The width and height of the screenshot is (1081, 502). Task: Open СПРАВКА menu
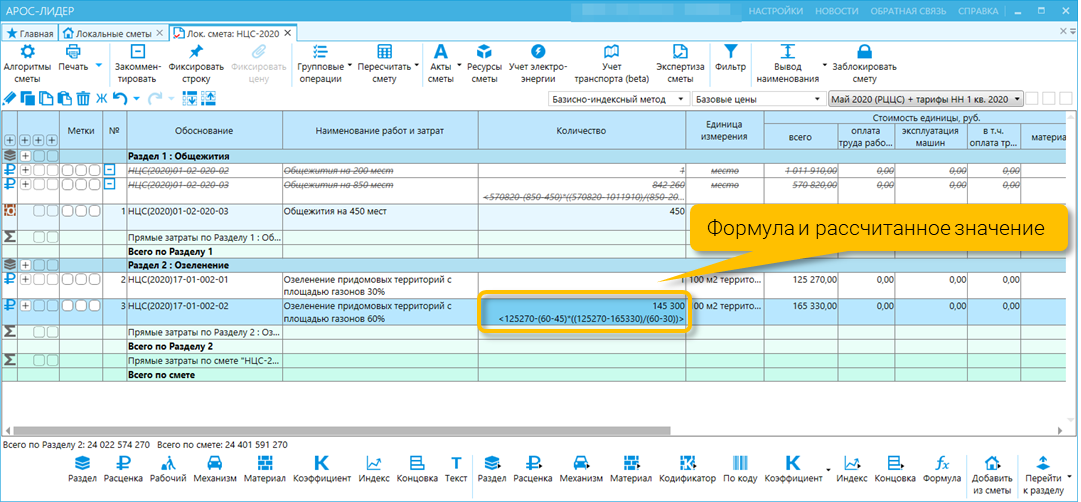(x=978, y=11)
